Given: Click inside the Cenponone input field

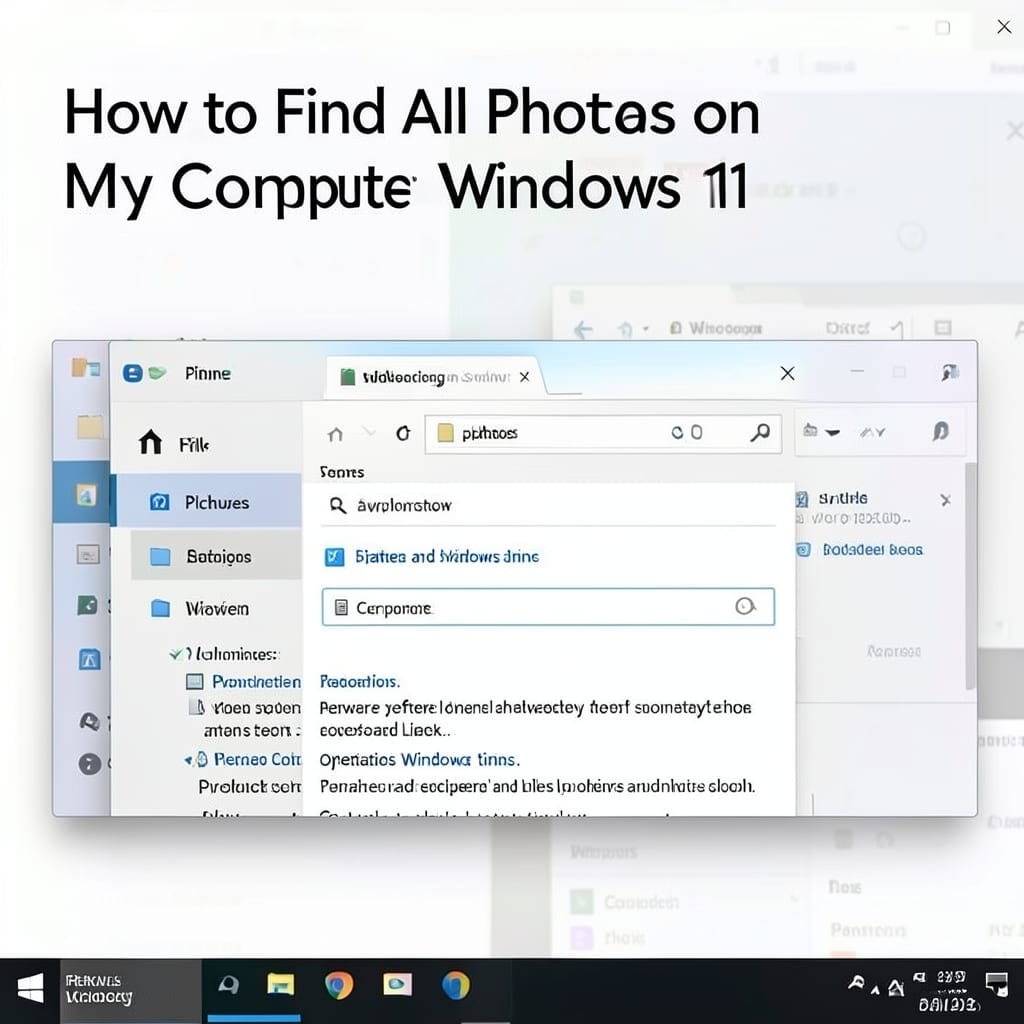Looking at the screenshot, I should click(x=548, y=607).
